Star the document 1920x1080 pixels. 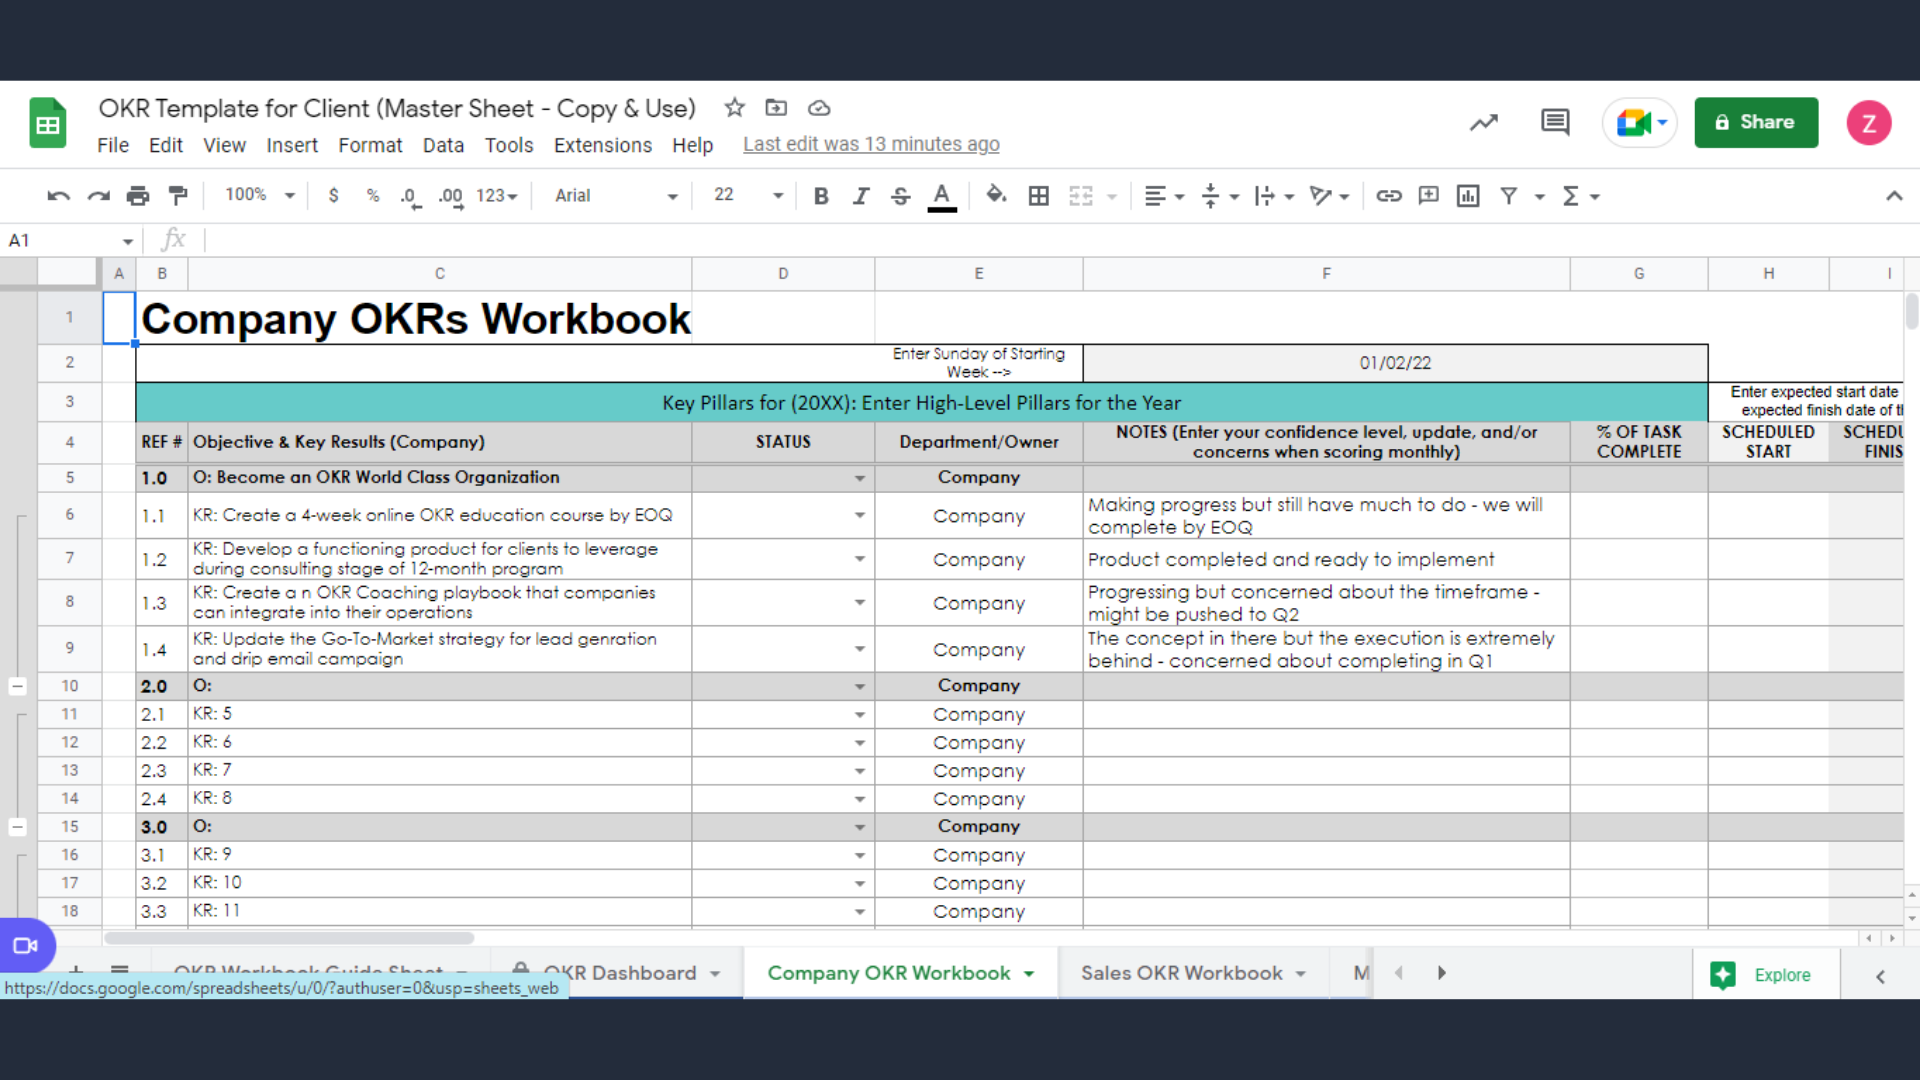pos(735,108)
